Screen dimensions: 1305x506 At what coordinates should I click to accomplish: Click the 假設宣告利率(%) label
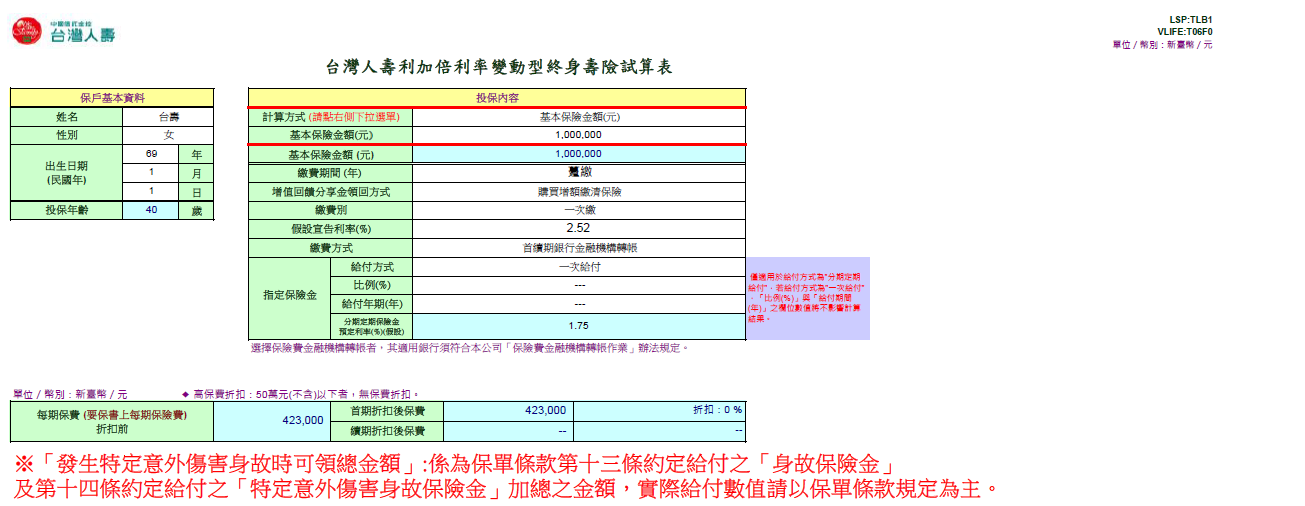(330, 229)
